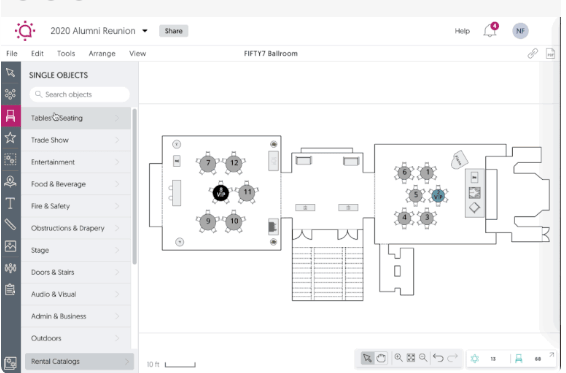Select round table 4 on floorplan
This screenshot has height=373, width=566.
point(404,218)
